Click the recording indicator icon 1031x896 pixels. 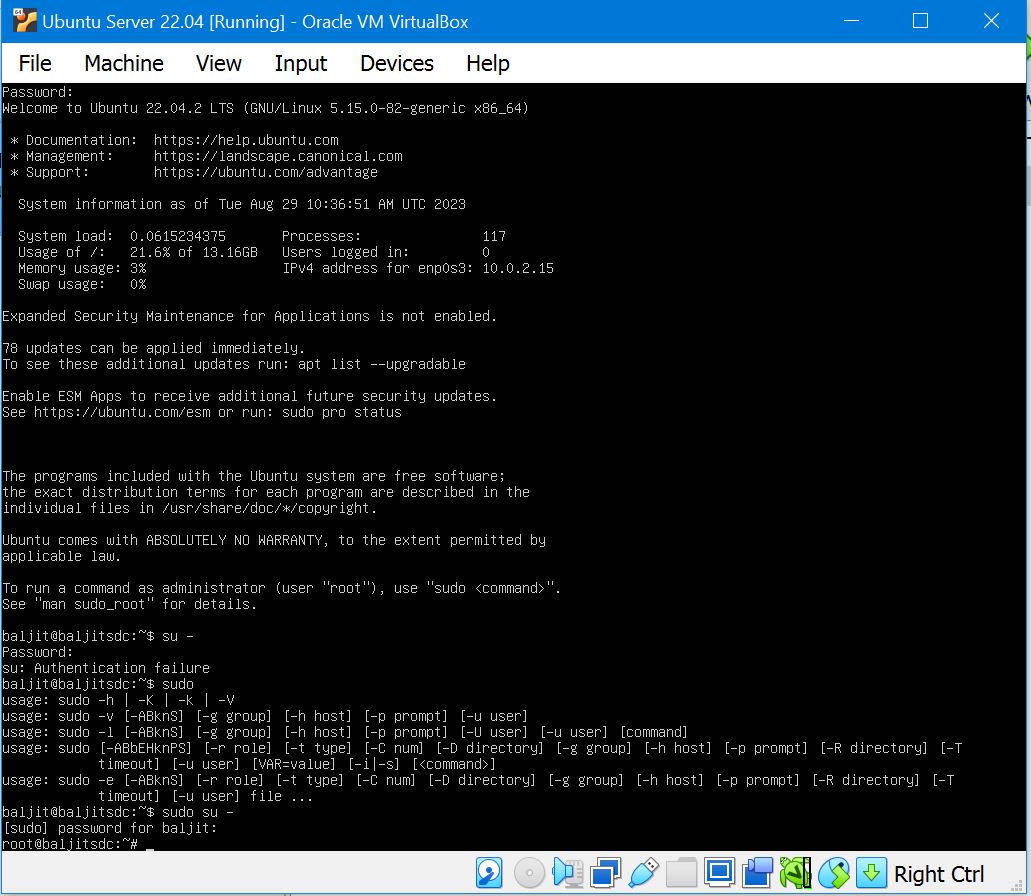pos(757,874)
